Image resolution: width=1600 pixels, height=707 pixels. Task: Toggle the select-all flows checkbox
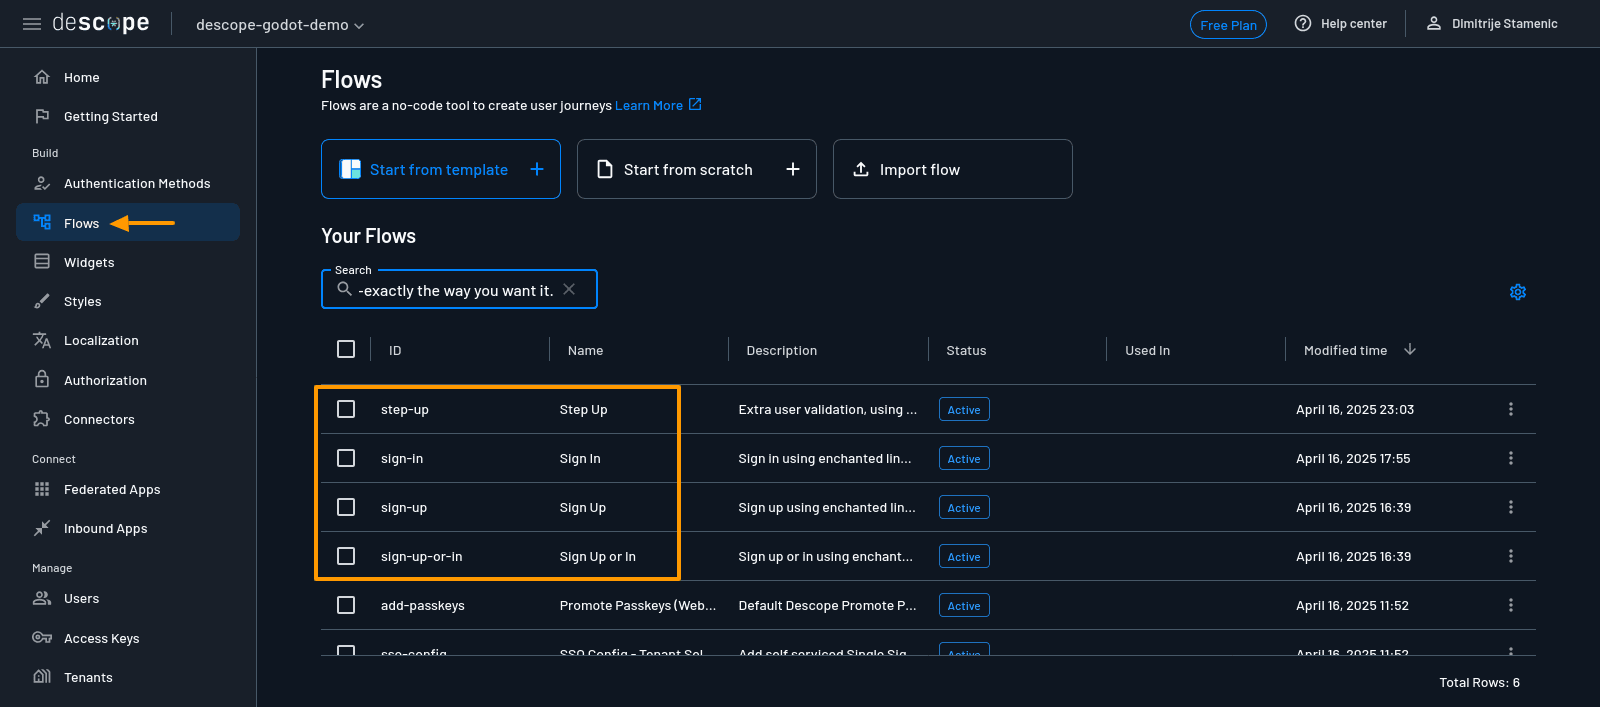(x=346, y=349)
